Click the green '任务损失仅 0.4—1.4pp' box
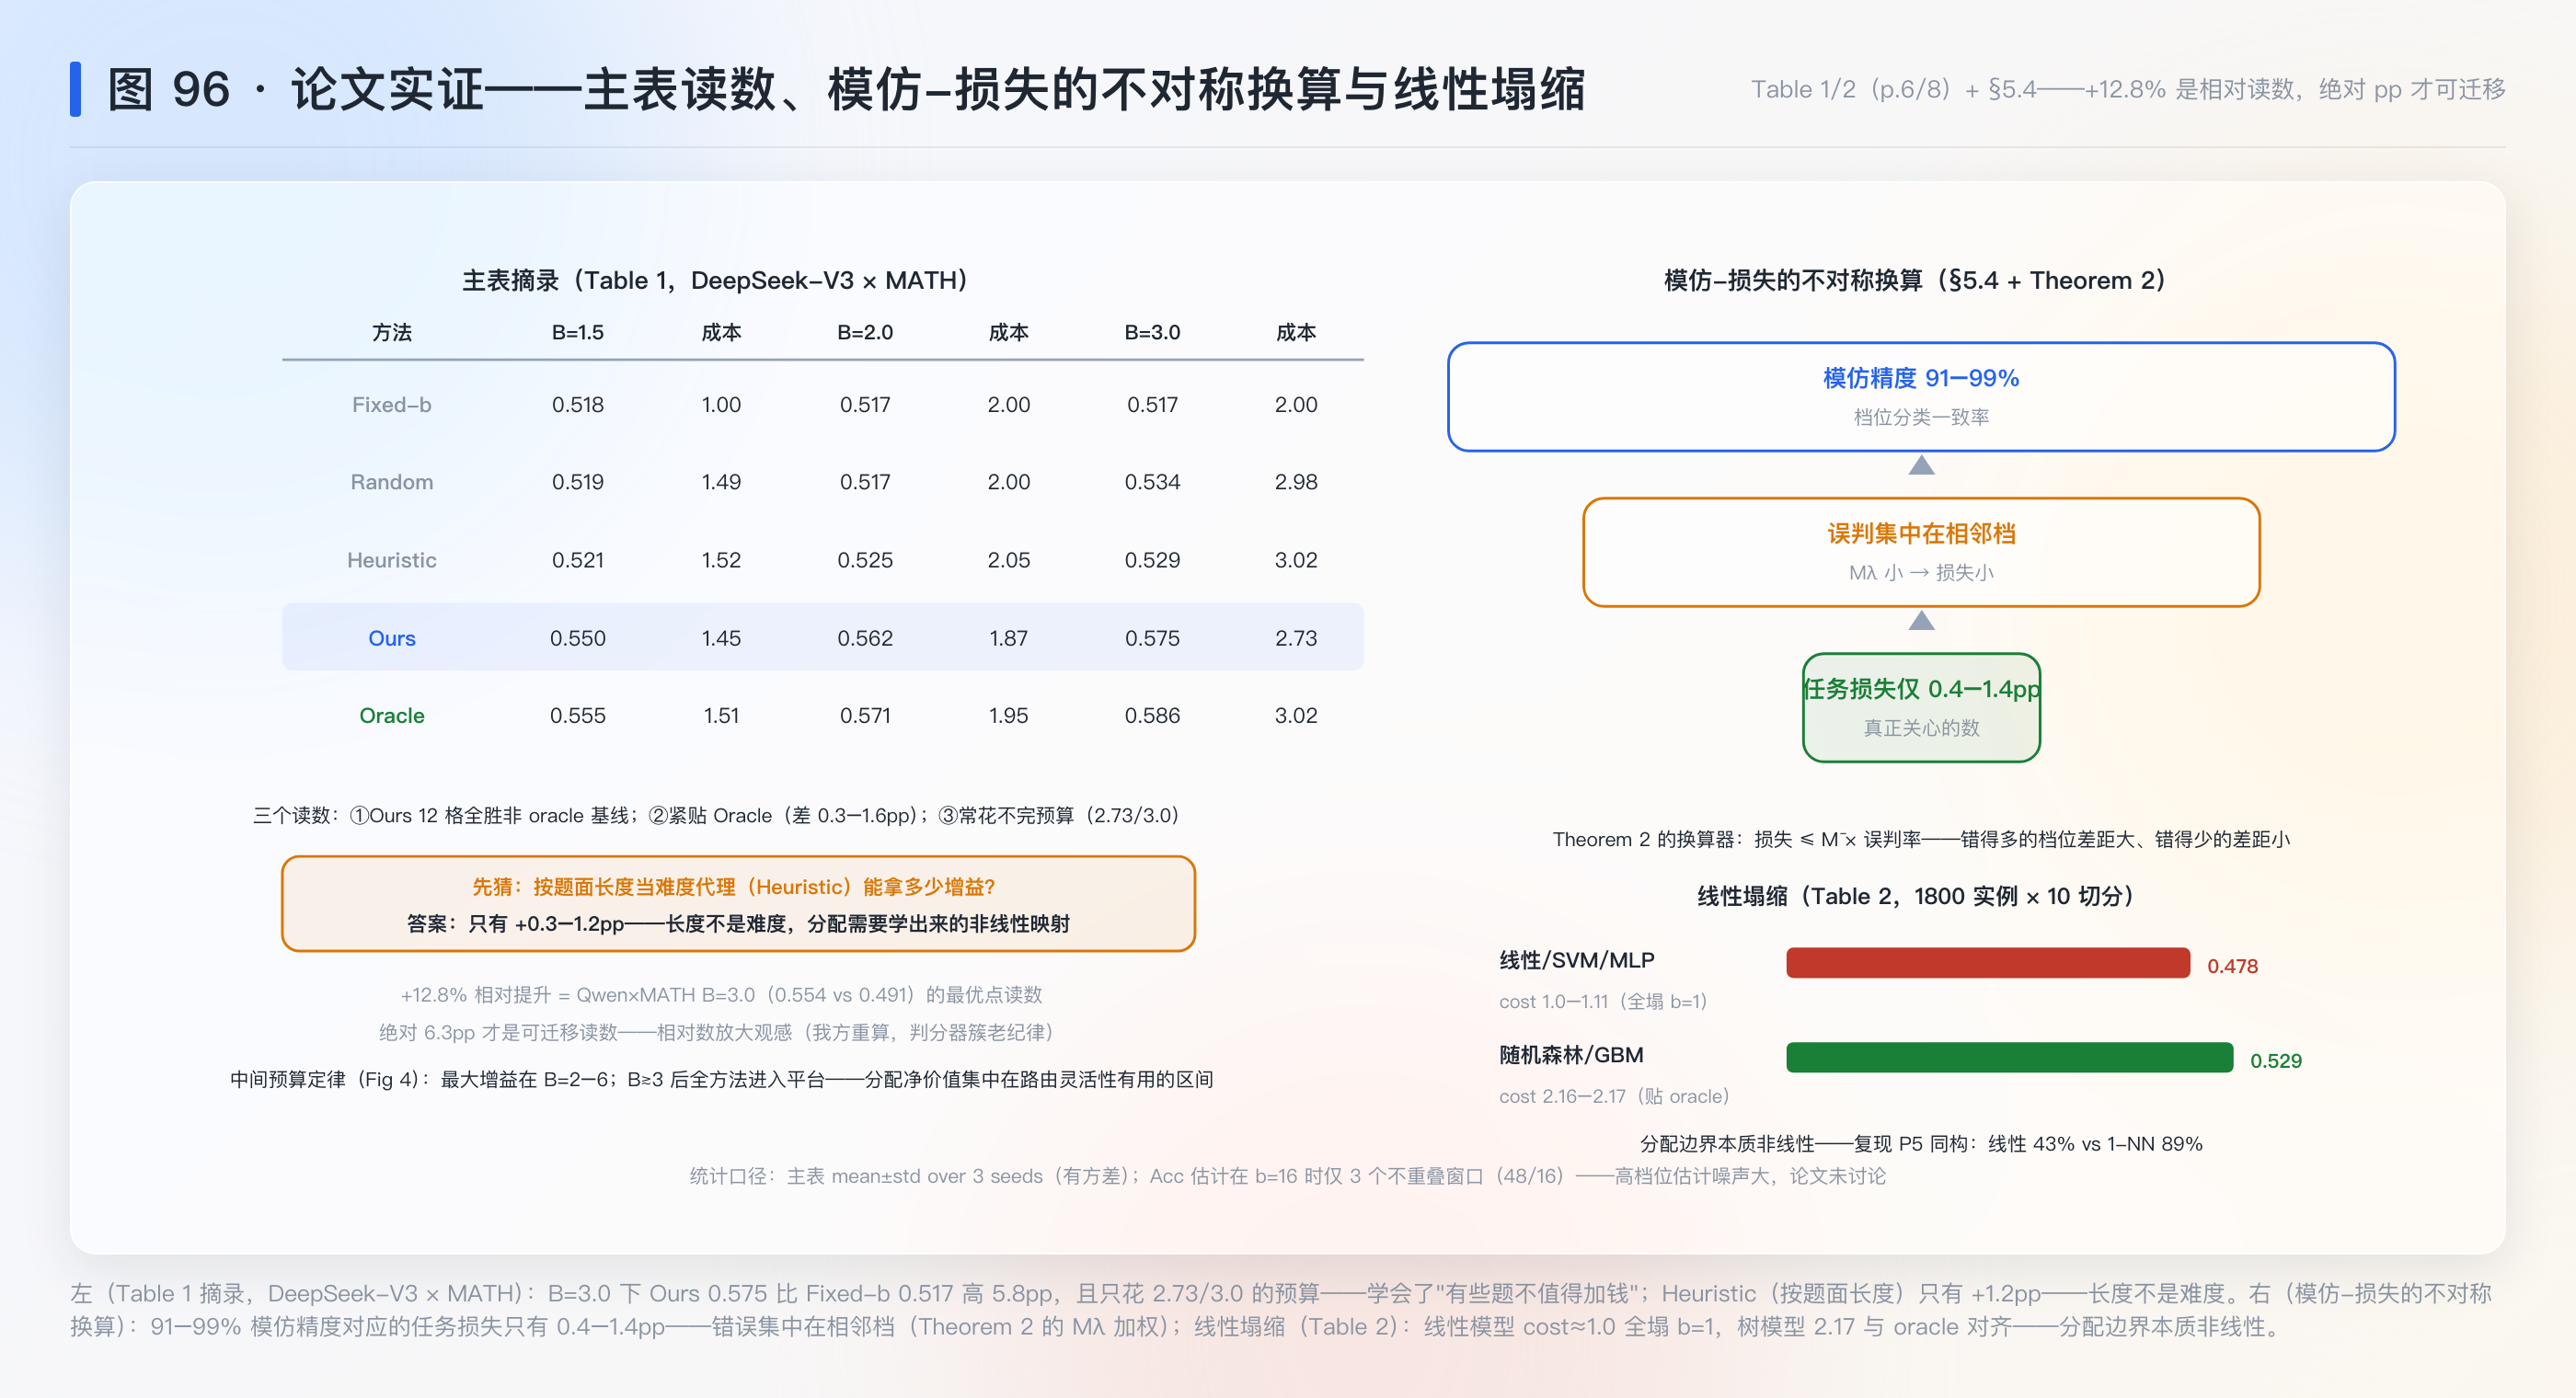 tap(1921, 707)
